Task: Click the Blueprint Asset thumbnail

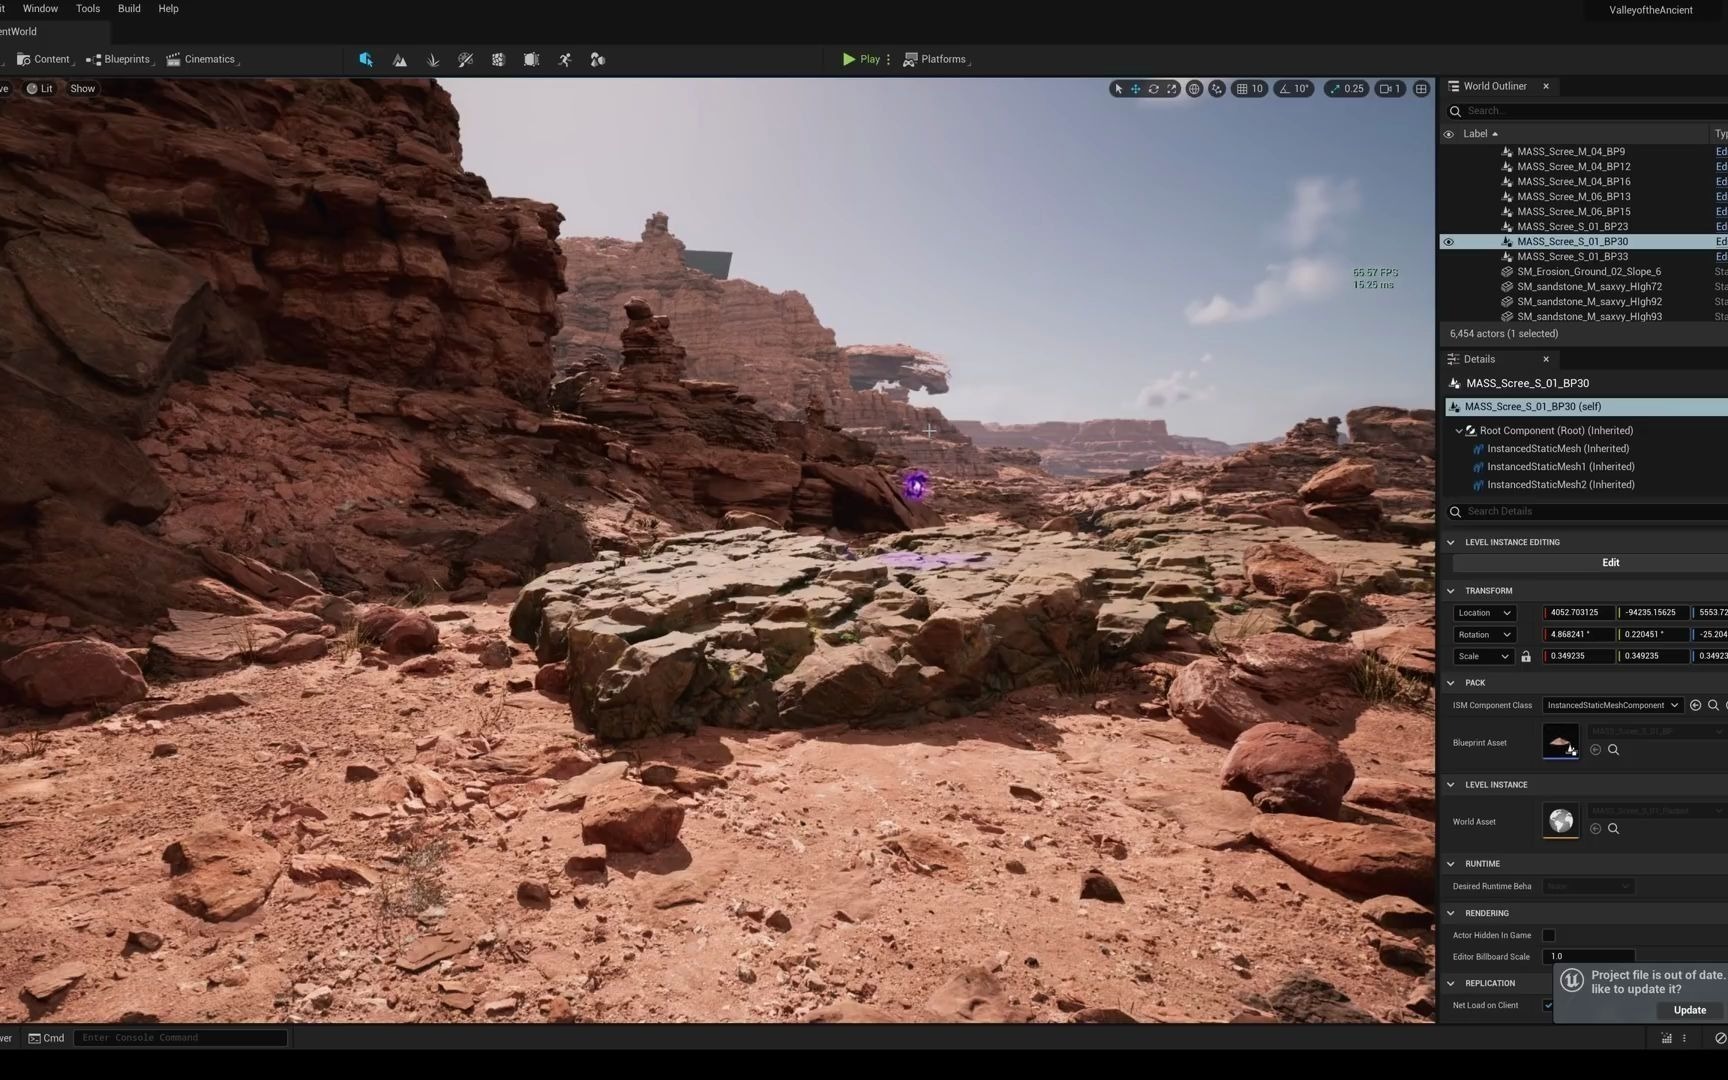Action: click(x=1561, y=742)
